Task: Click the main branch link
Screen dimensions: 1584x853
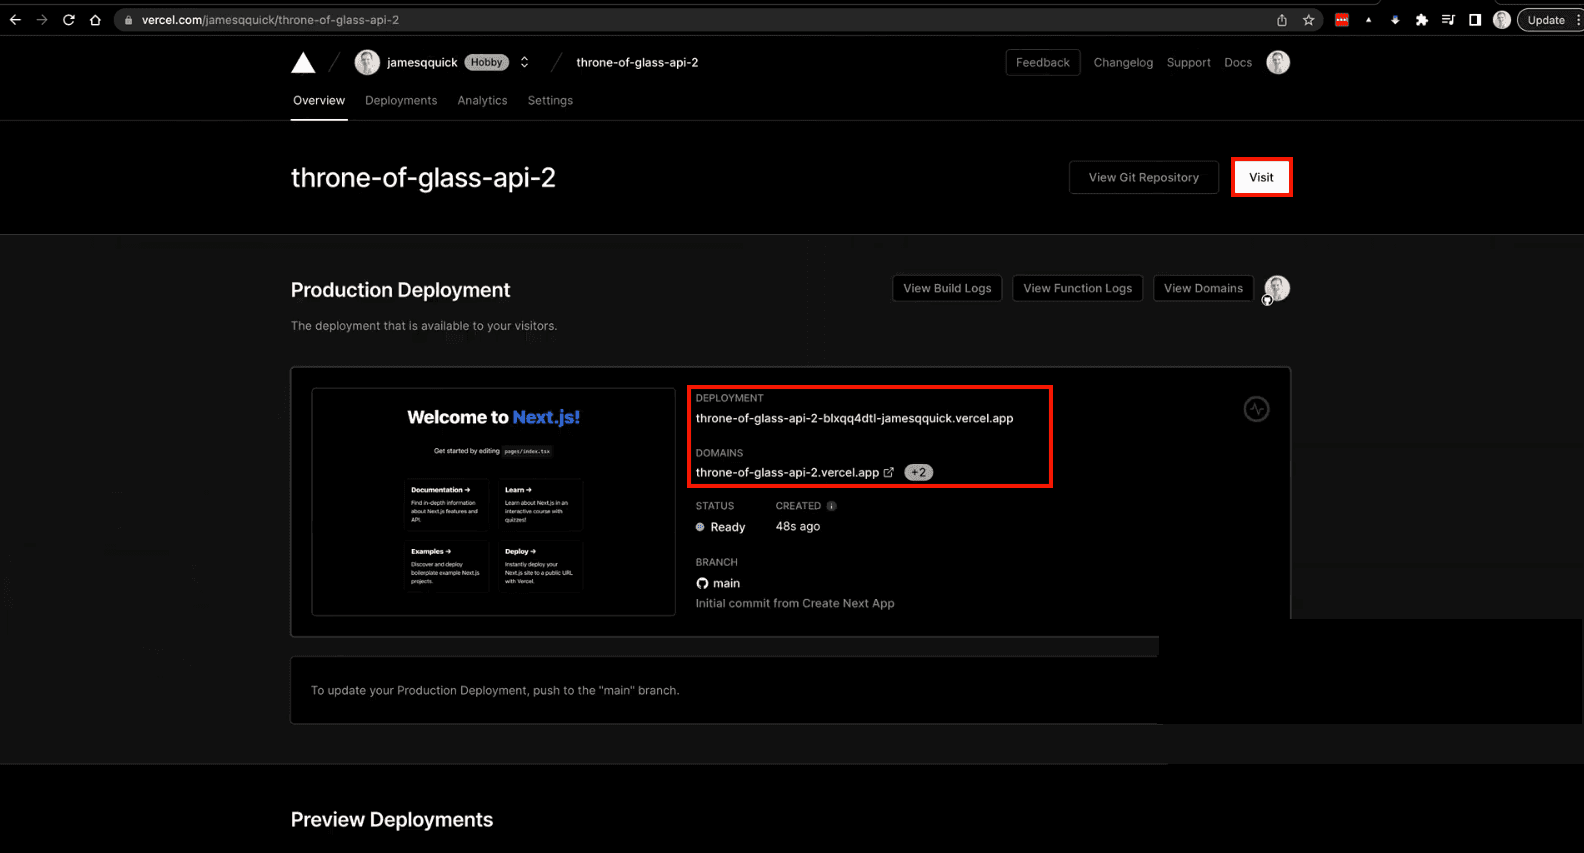Action: [x=726, y=583]
